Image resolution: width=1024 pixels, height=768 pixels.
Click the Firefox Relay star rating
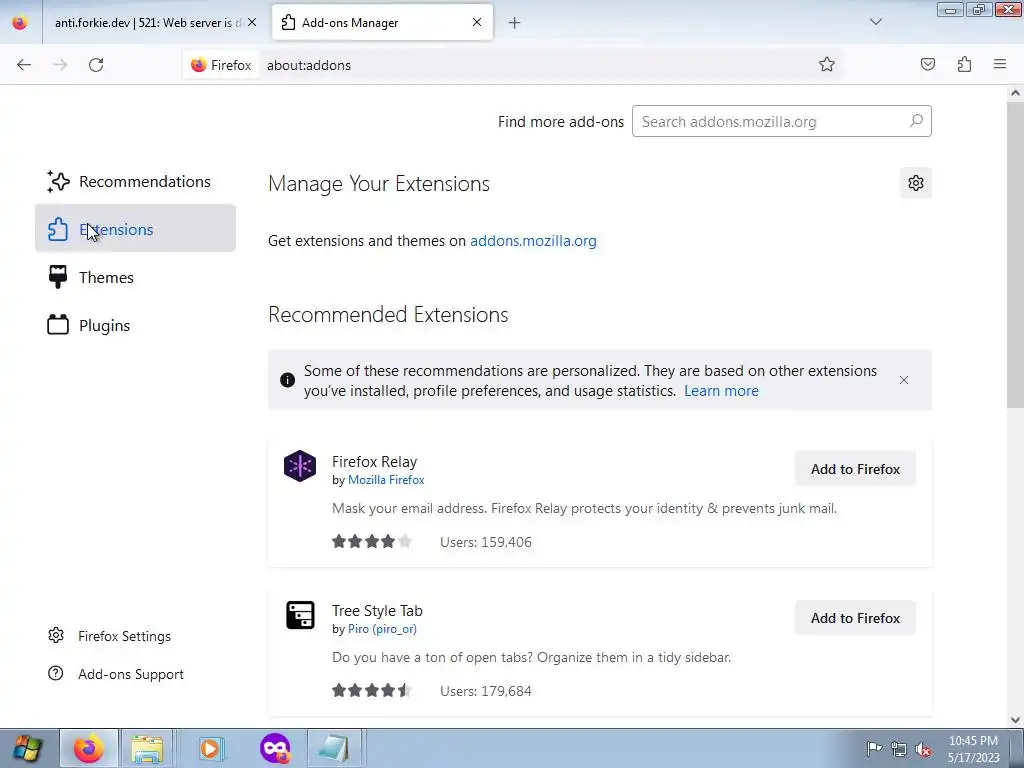coord(372,541)
